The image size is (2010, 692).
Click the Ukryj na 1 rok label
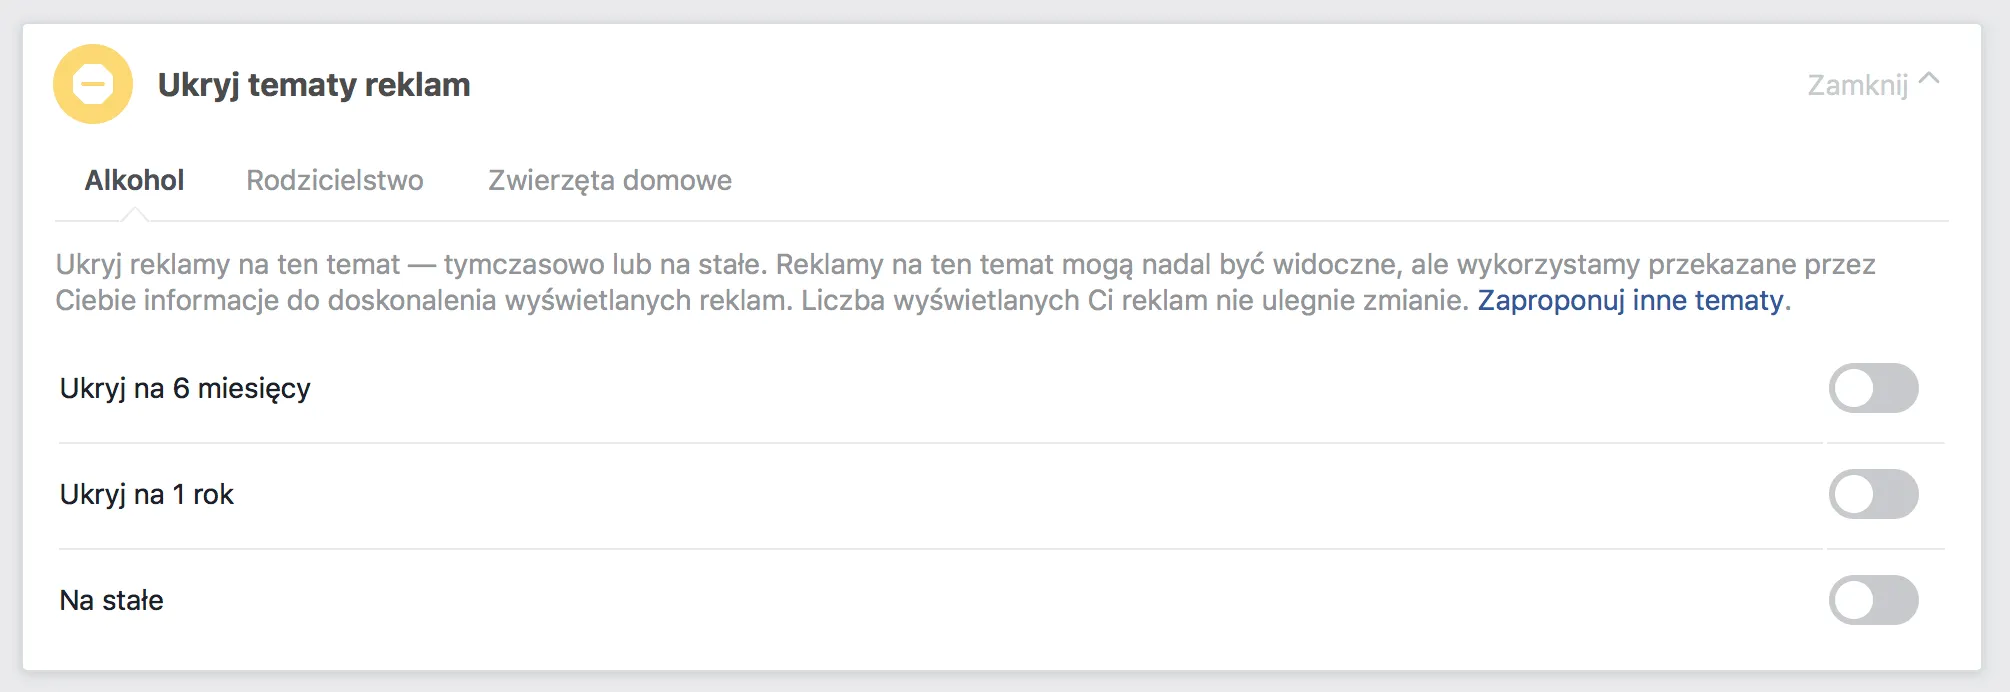147,494
